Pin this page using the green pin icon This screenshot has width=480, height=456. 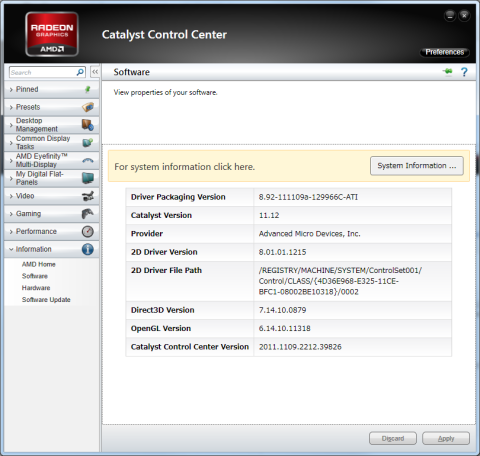click(x=448, y=71)
